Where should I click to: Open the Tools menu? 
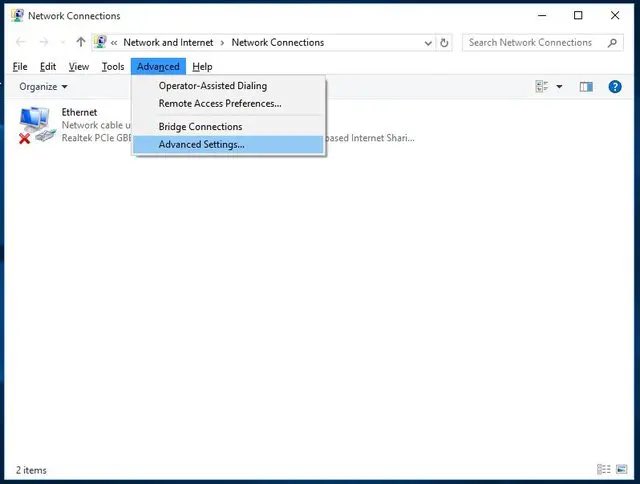tap(113, 67)
